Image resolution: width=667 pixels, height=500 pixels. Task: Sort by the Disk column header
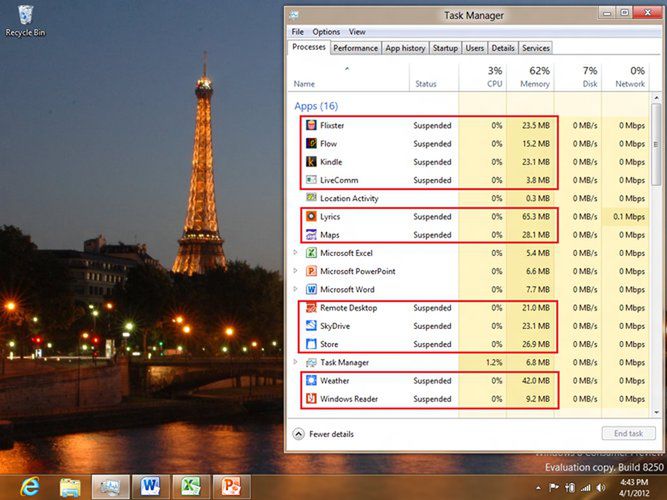(x=578, y=77)
